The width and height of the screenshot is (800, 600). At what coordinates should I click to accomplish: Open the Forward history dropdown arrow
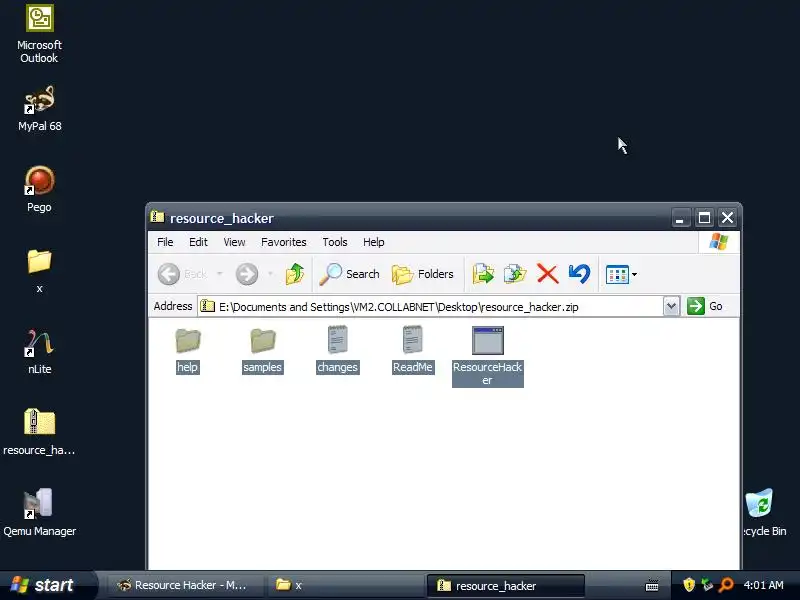pos(270,274)
